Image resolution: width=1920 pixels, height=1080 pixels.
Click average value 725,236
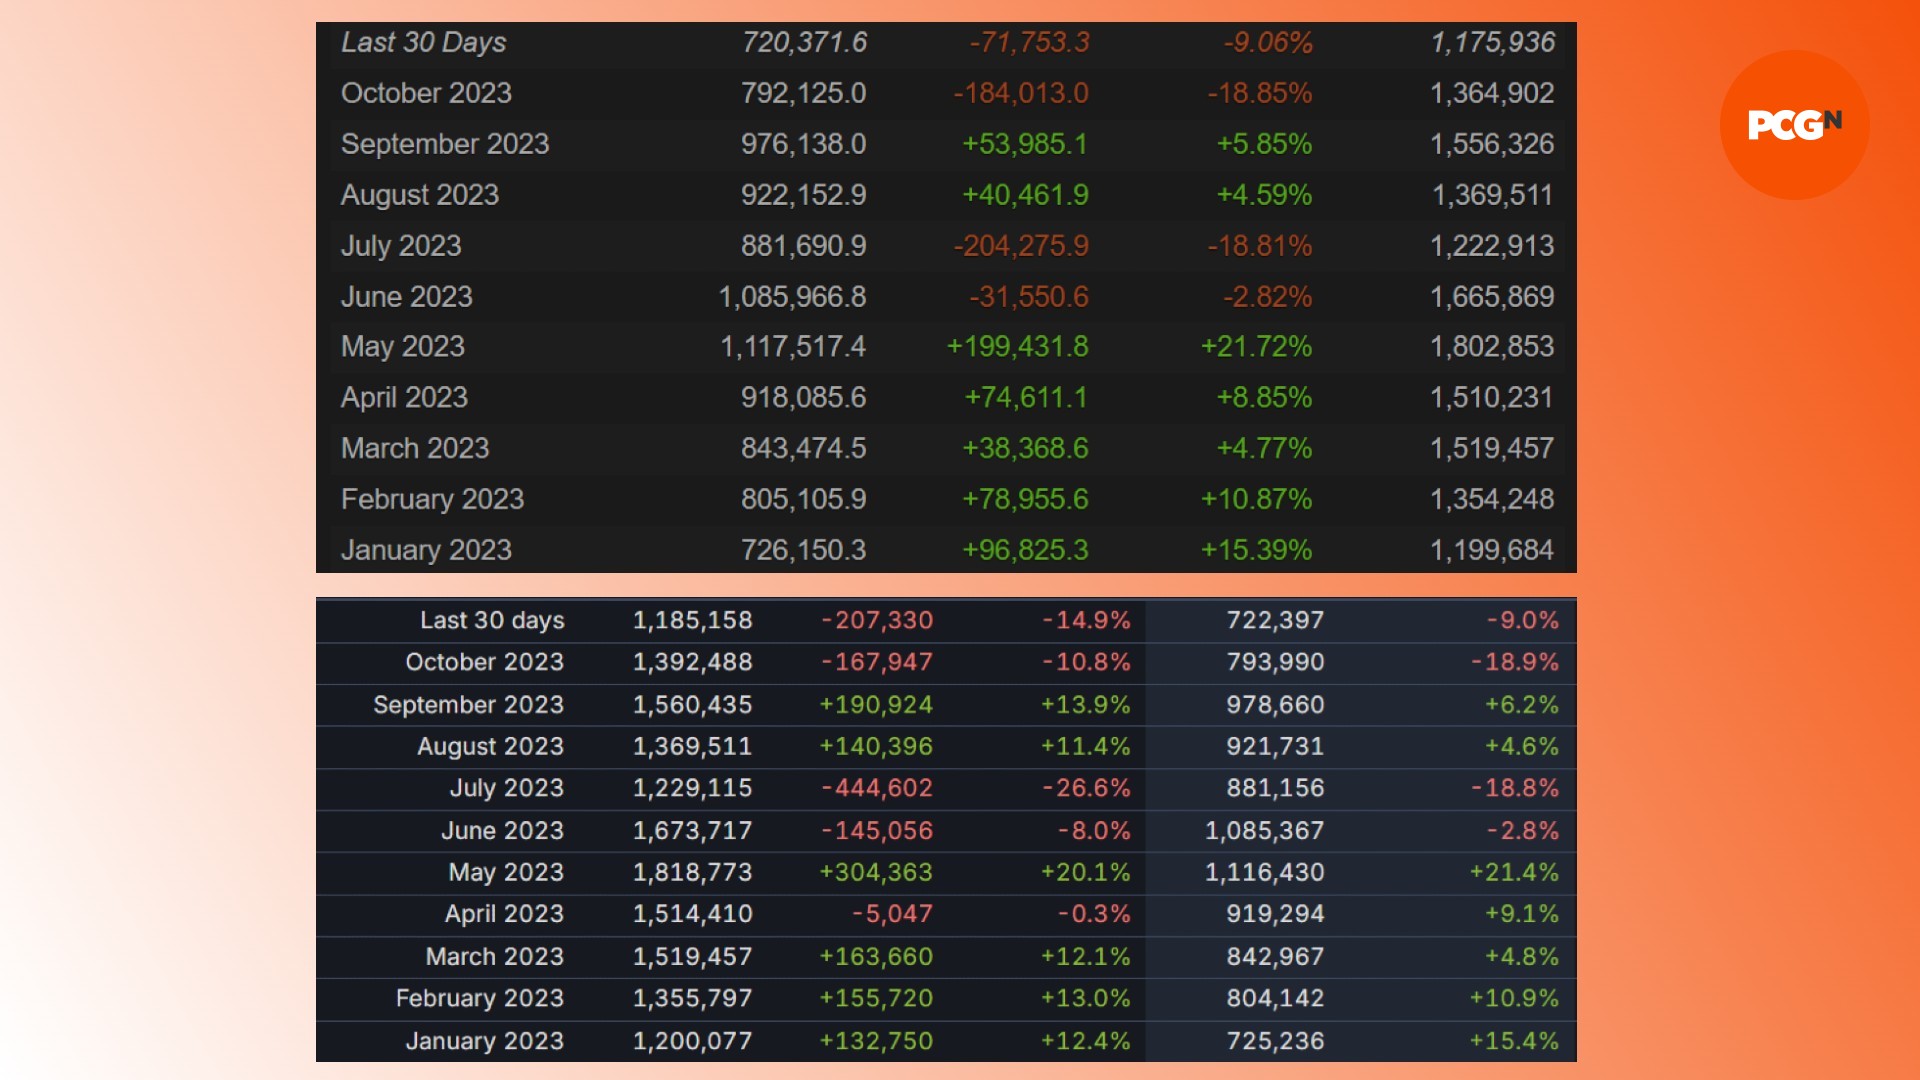pos(1276,1041)
